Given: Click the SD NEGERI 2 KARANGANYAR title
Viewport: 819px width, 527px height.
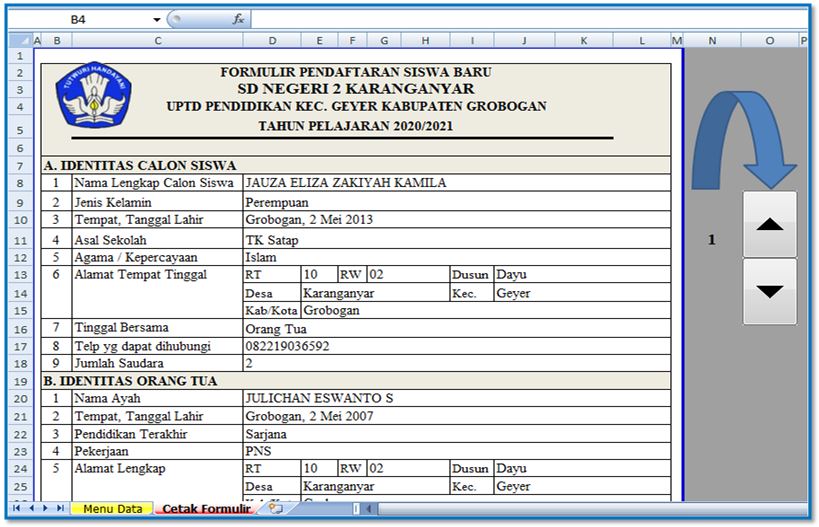Looking at the screenshot, I should pyautogui.click(x=356, y=89).
